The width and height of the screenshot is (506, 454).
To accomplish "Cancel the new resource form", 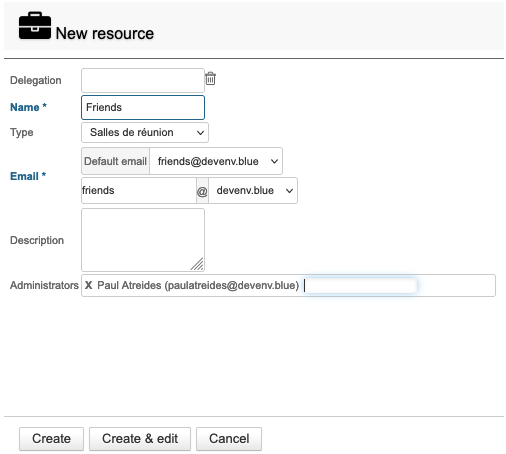I will [x=229, y=439].
